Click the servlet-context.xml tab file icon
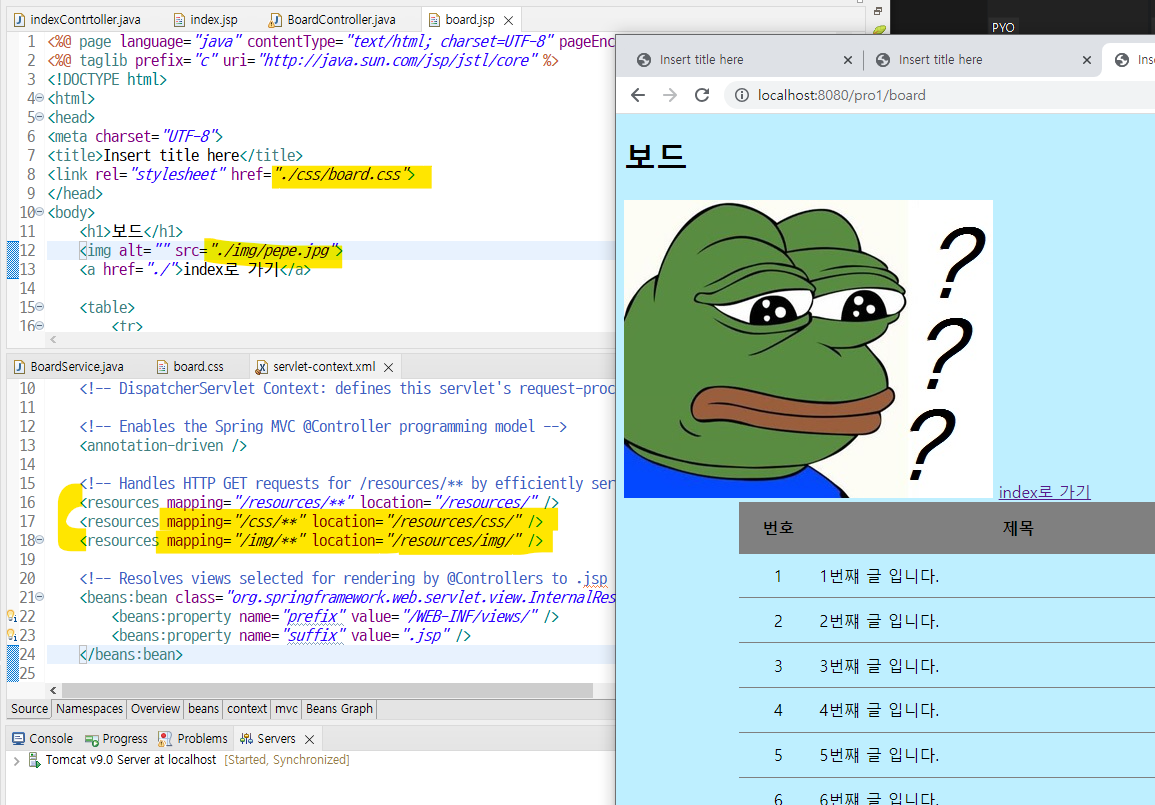 261,367
